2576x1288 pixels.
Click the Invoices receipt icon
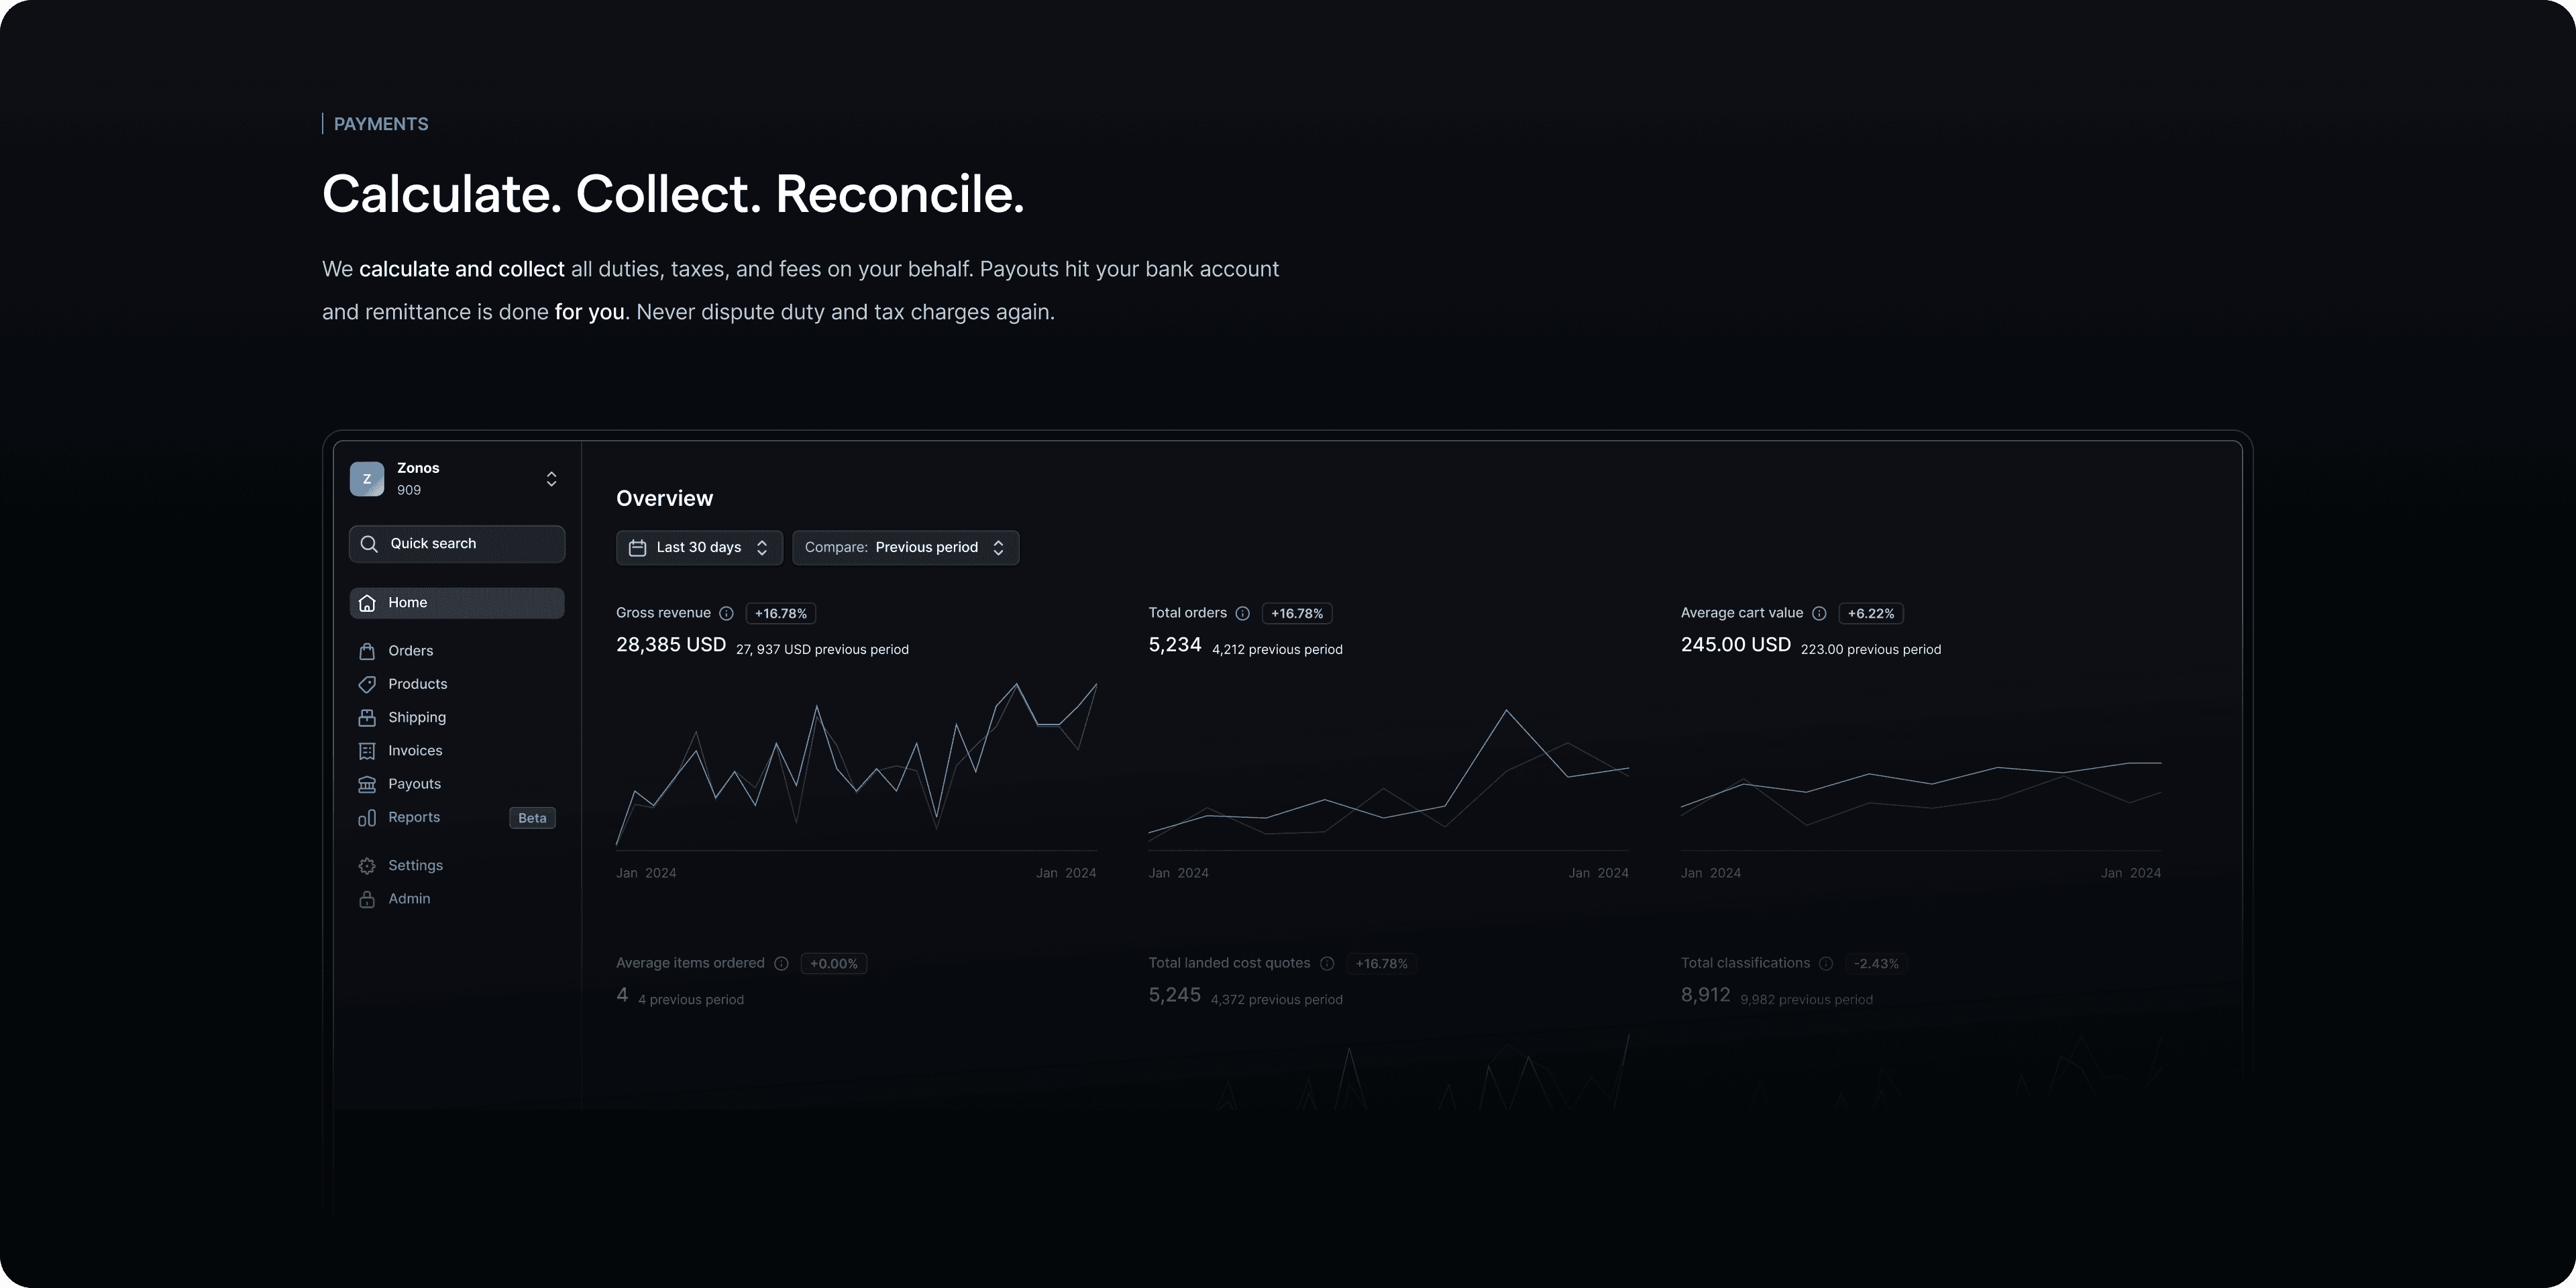pos(367,751)
